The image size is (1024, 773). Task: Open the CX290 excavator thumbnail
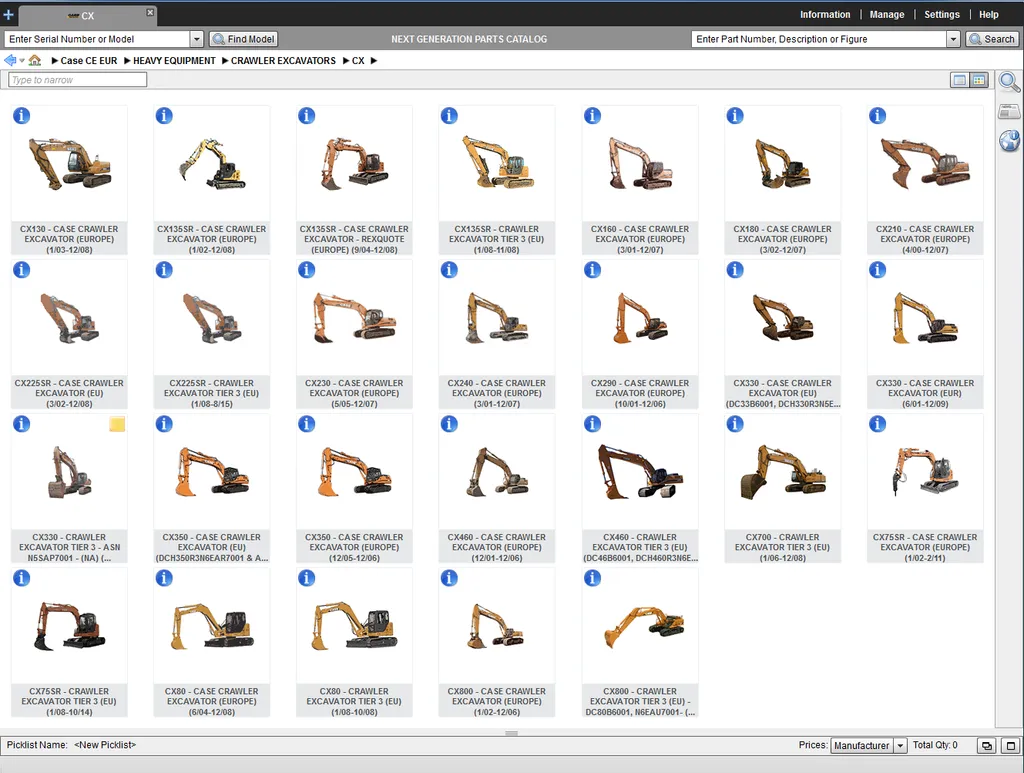click(x=640, y=318)
